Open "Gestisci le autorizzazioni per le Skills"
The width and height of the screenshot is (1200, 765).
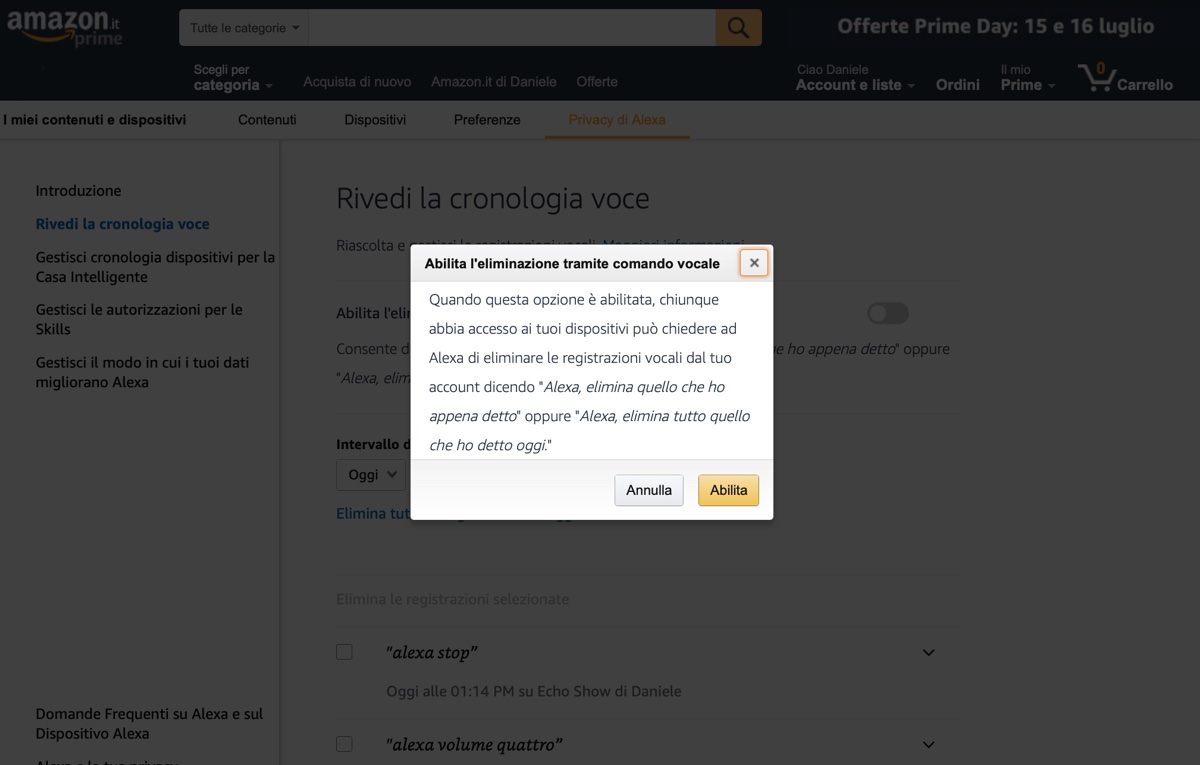point(139,319)
